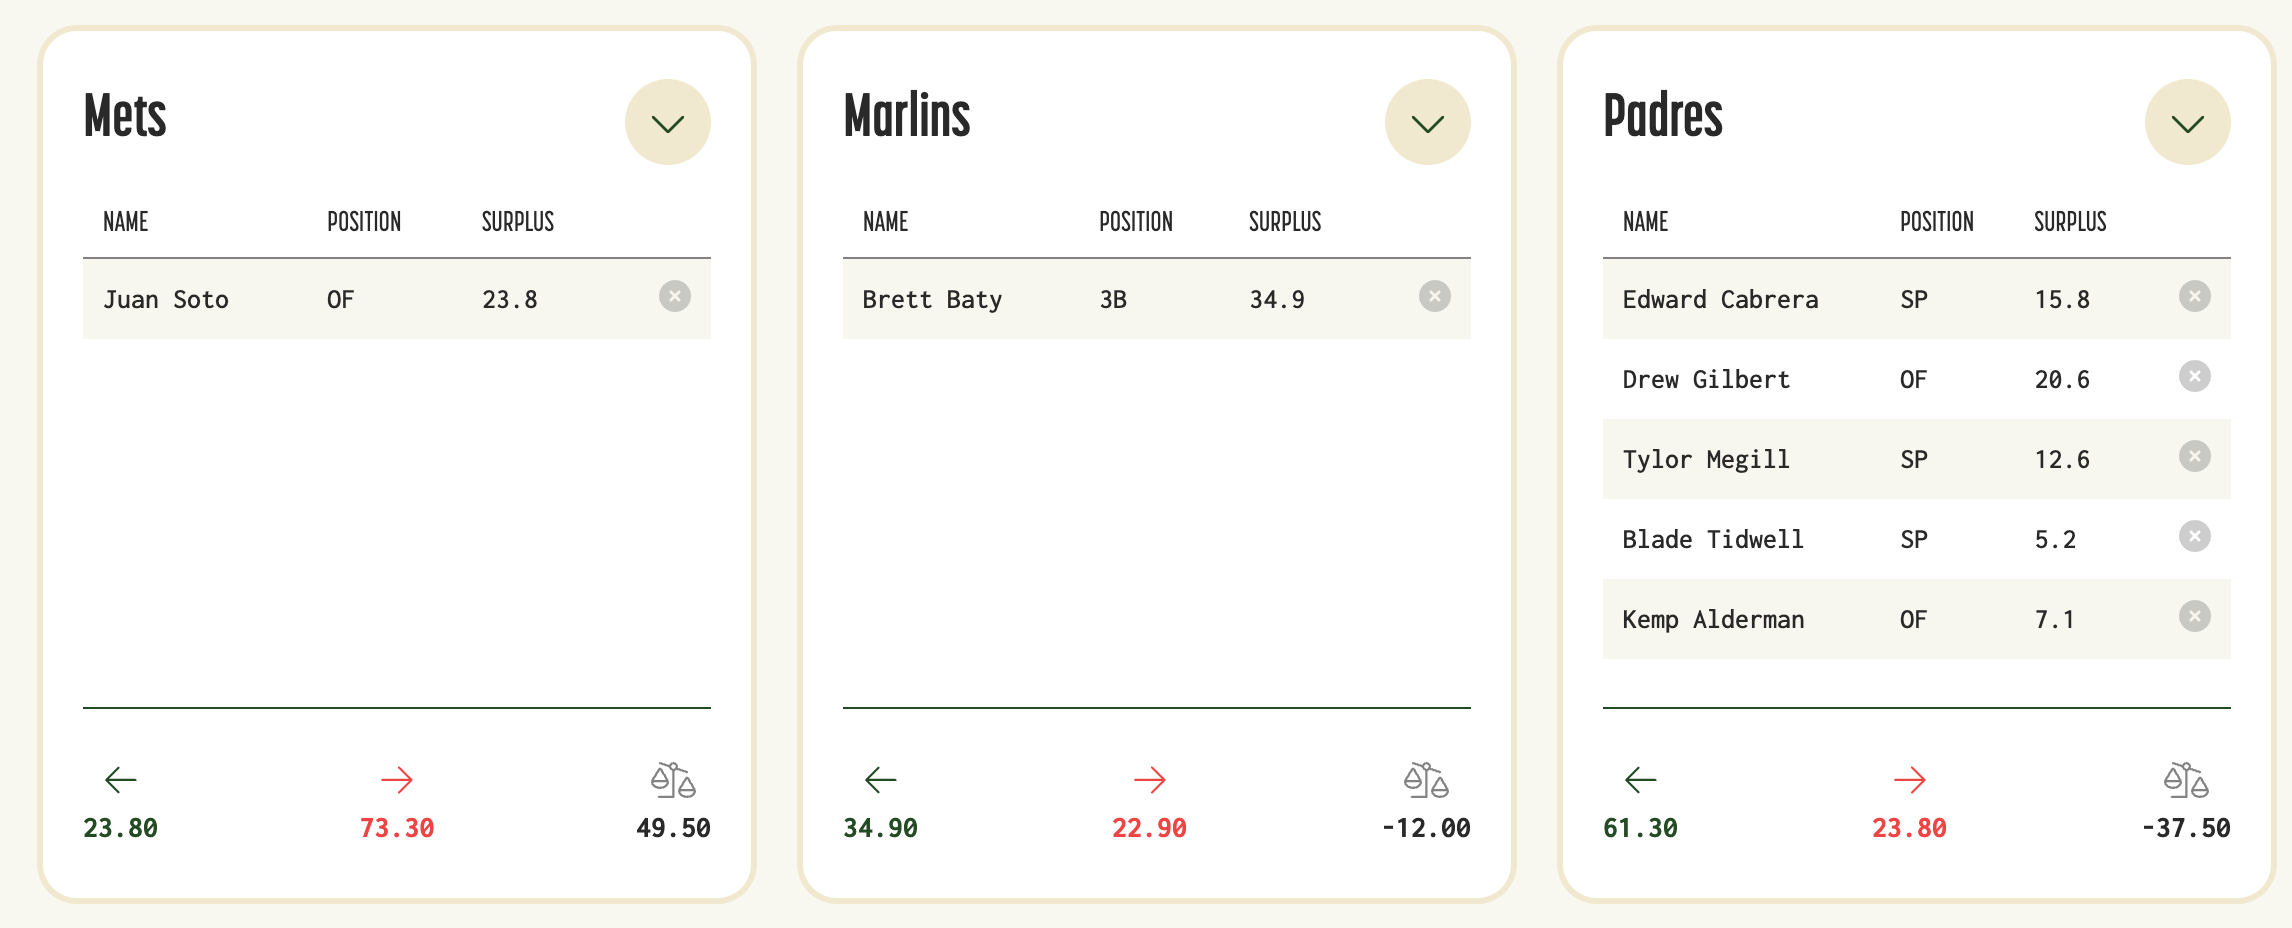Screen dimensions: 2292x928
Task: Remove Tylor Megill from the Padres list
Action: 2195,456
